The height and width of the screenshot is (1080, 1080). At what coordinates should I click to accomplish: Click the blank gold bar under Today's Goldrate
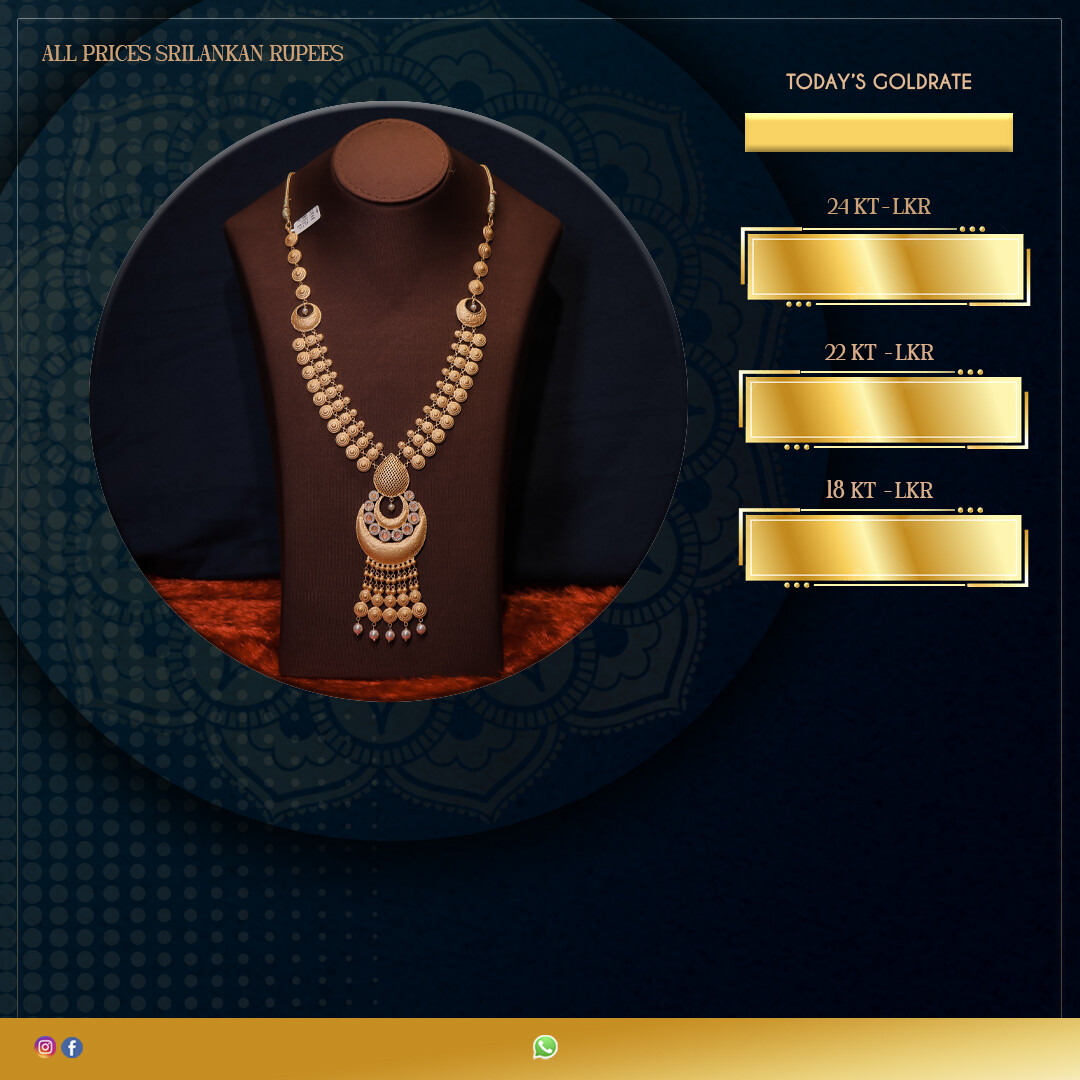[879, 132]
